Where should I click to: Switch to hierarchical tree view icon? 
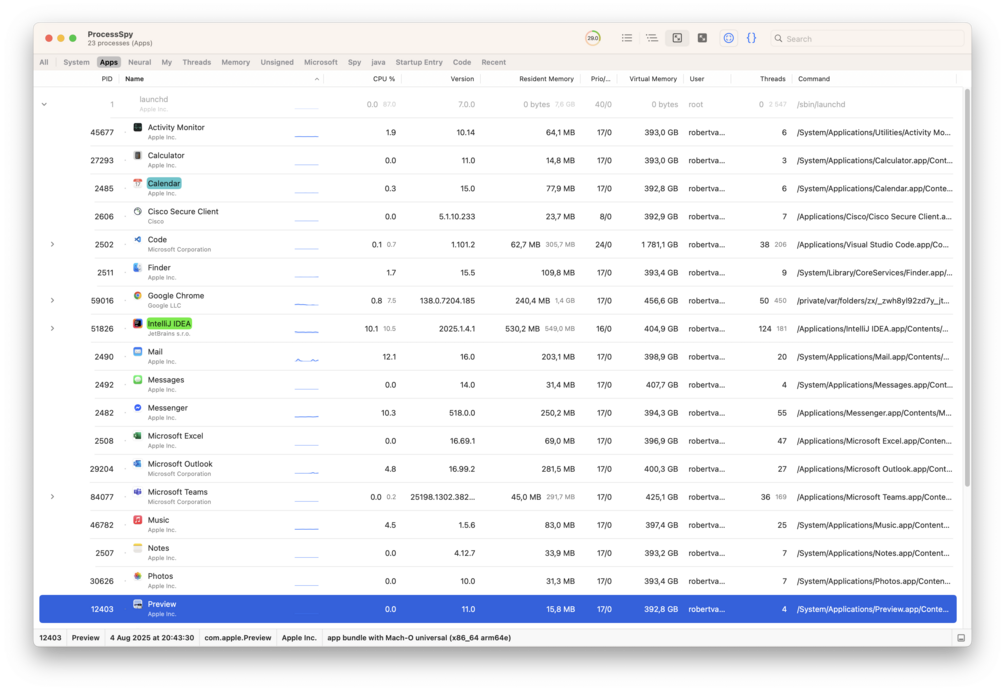click(x=652, y=38)
